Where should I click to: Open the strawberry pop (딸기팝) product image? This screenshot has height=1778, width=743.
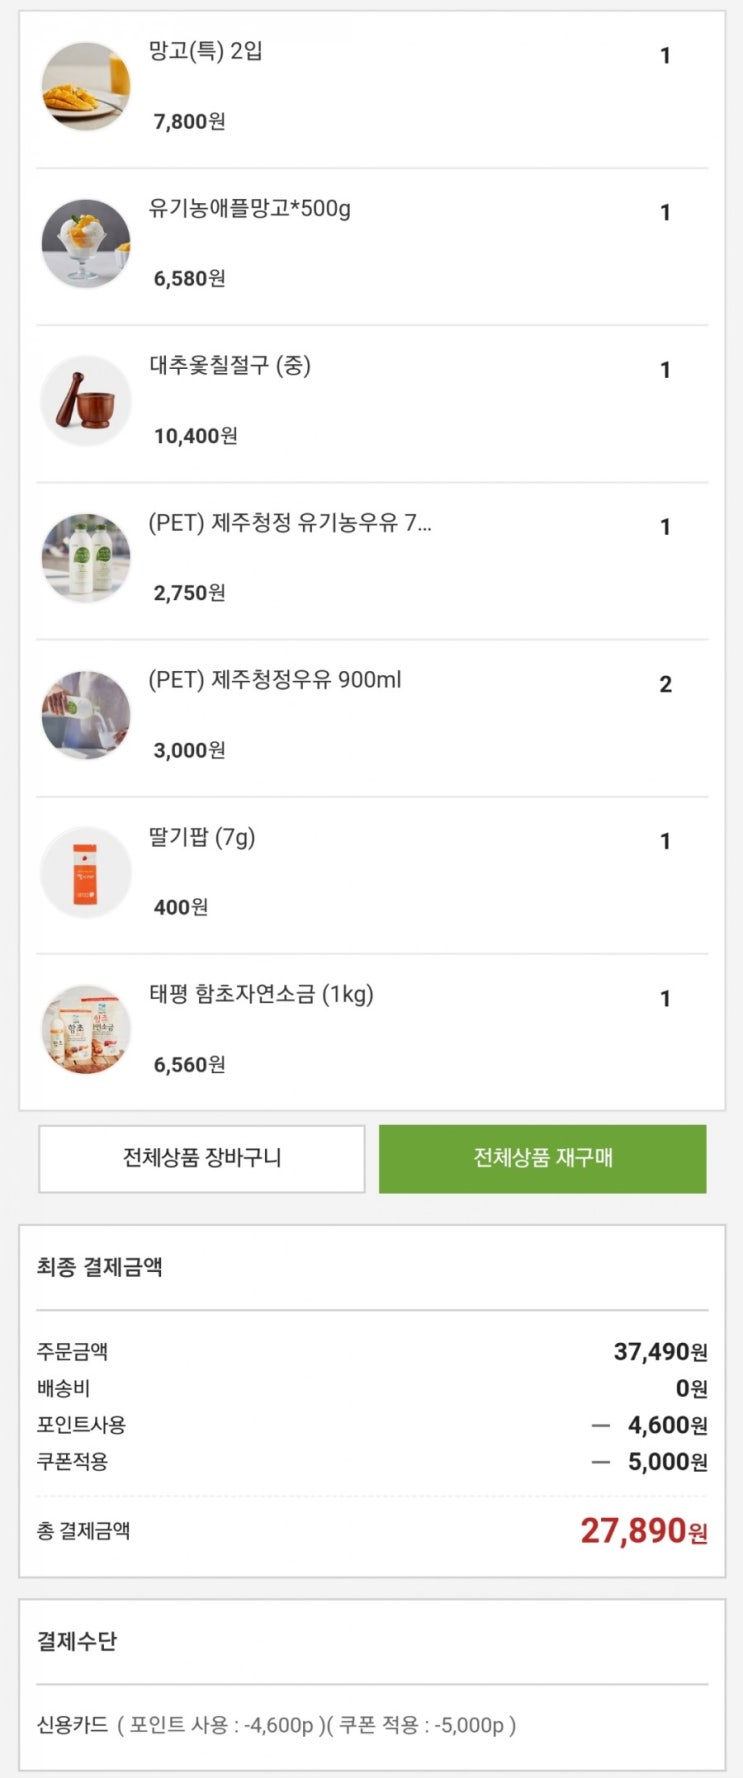pos(86,872)
